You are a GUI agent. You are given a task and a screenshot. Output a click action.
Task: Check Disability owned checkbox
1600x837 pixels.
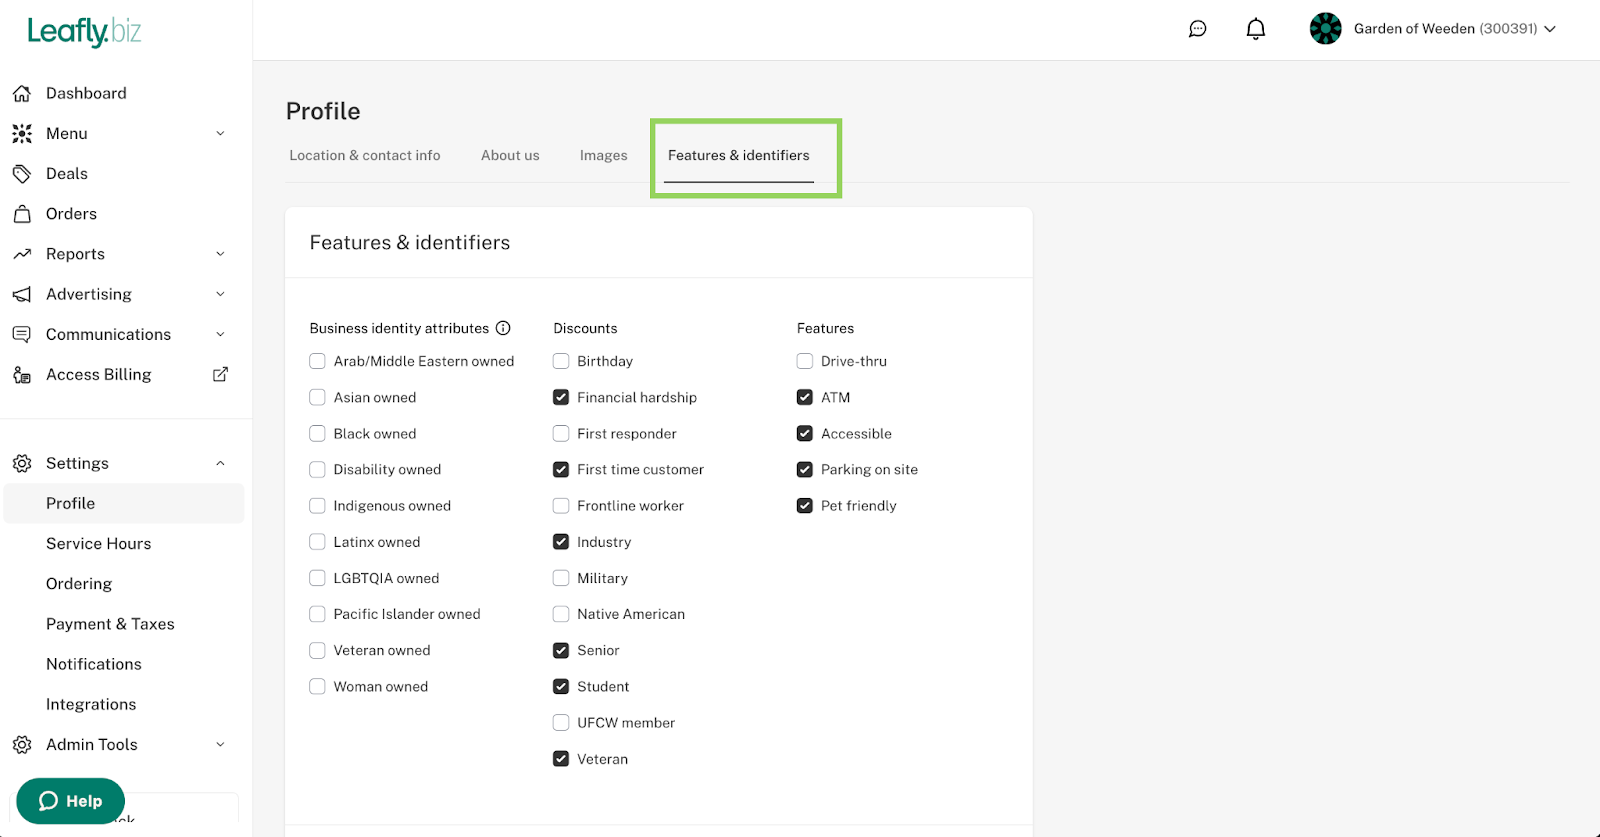pyautogui.click(x=317, y=469)
